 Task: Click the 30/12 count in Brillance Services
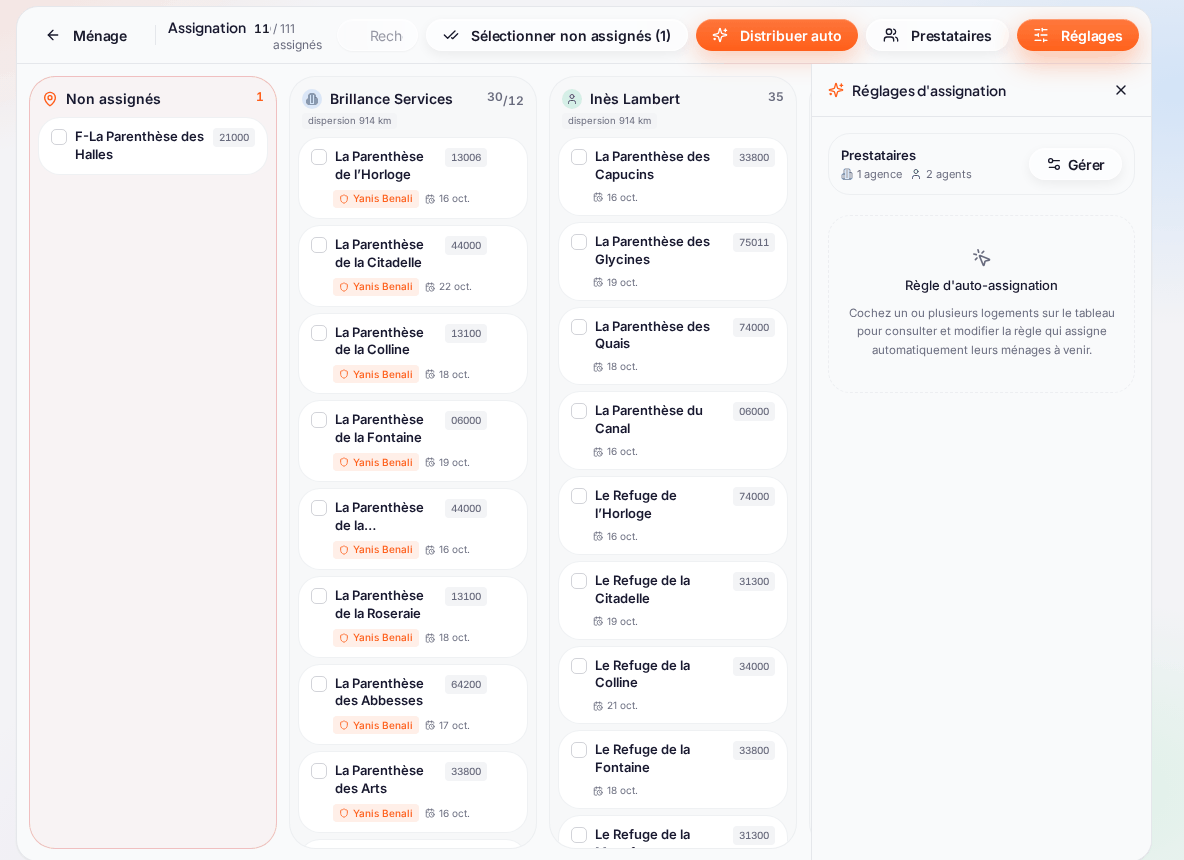pos(505,98)
